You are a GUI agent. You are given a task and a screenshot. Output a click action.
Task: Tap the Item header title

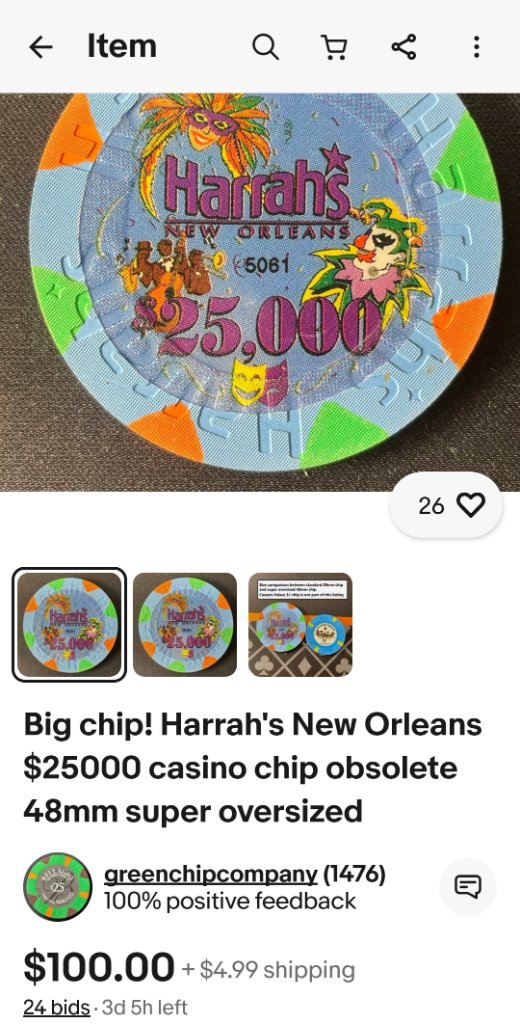click(x=122, y=46)
